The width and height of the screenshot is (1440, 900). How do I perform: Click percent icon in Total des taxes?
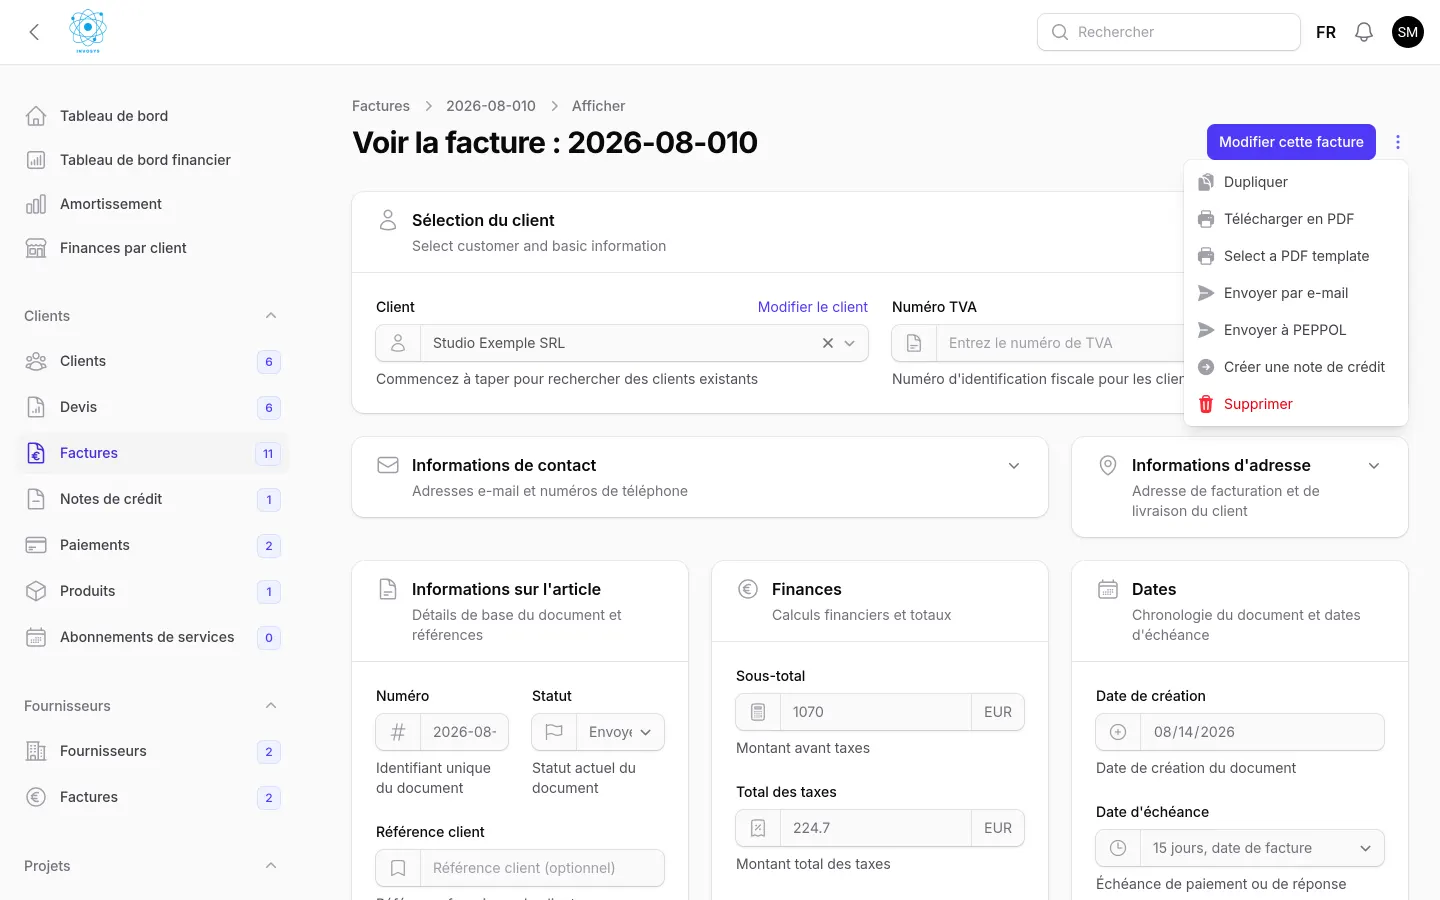click(758, 828)
